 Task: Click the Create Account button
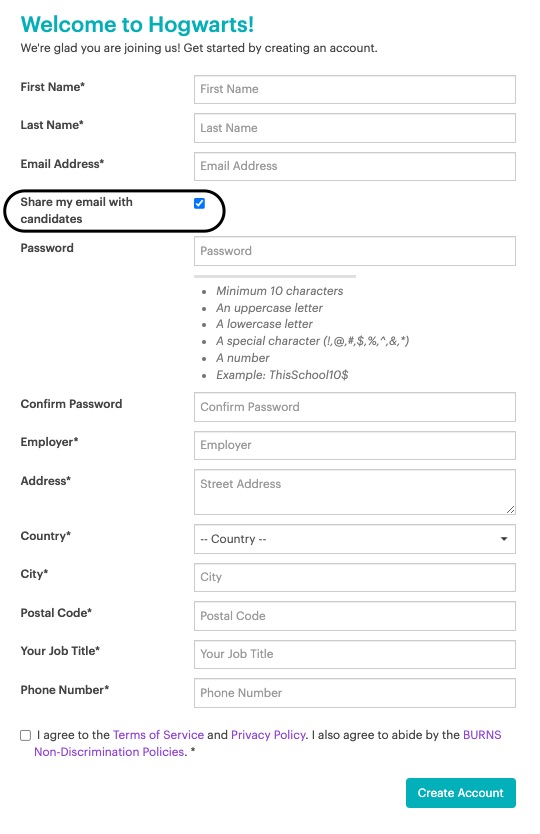tap(461, 793)
